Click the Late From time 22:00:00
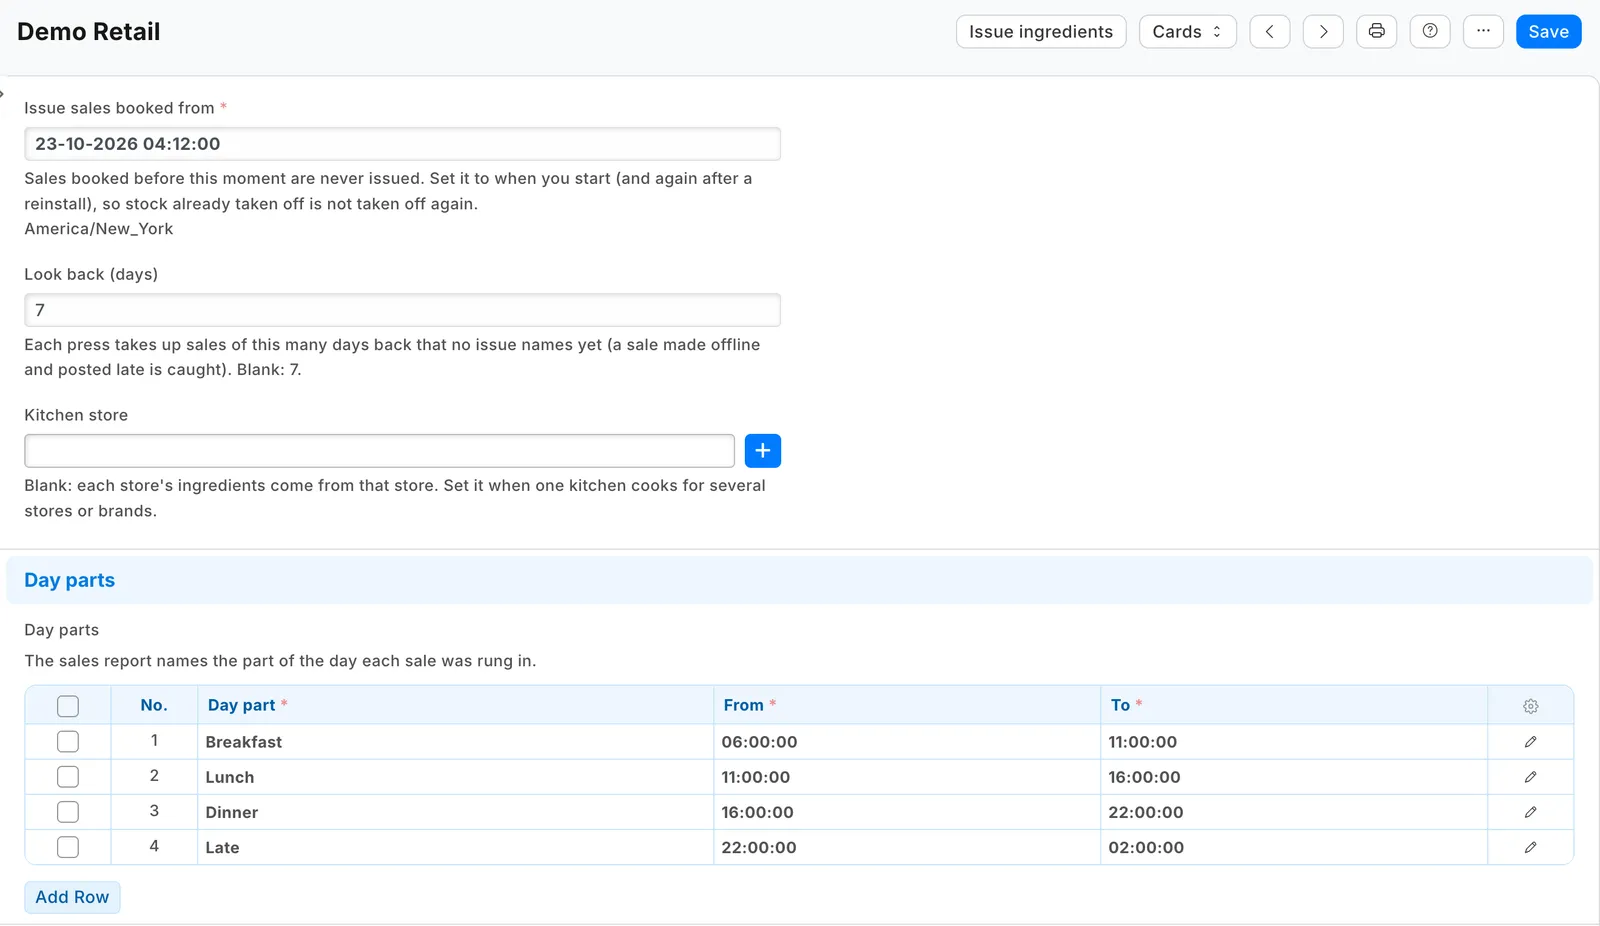1600x926 pixels. tap(907, 847)
